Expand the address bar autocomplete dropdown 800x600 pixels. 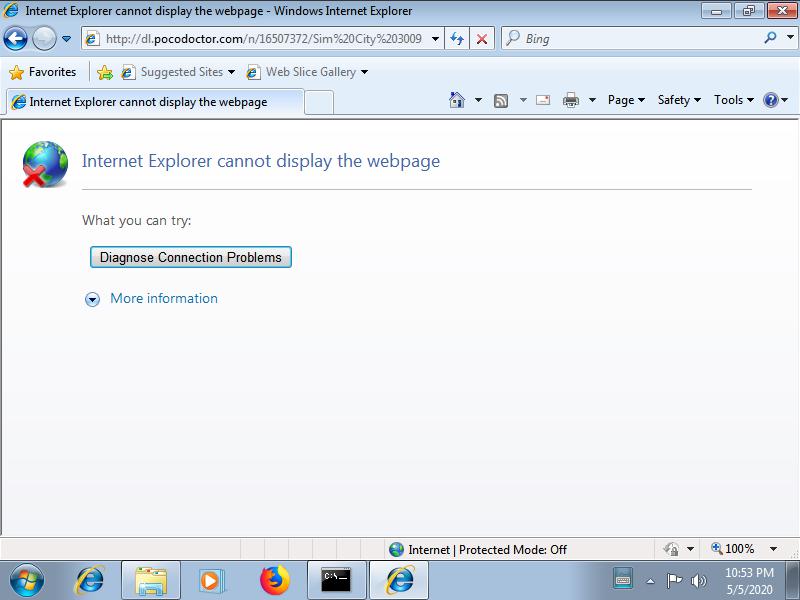click(x=435, y=39)
